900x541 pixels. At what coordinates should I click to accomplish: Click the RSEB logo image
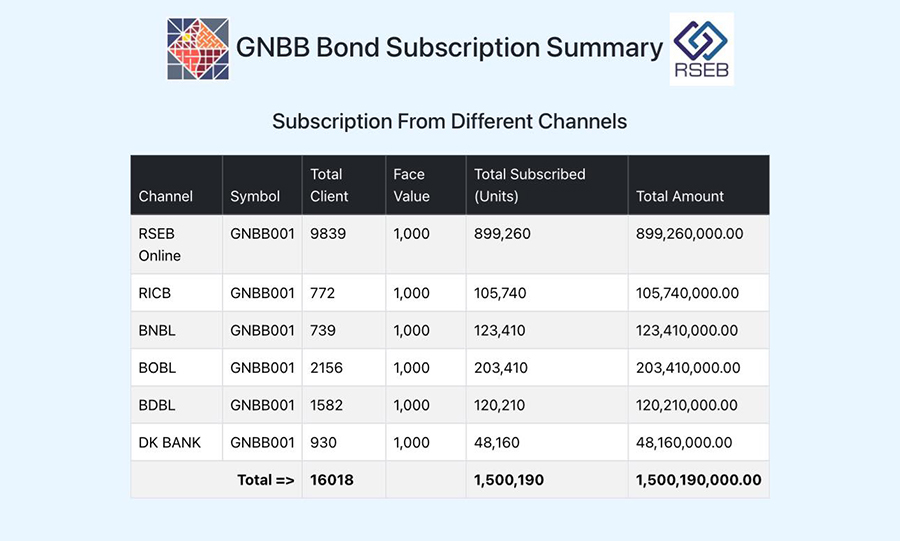(x=701, y=49)
